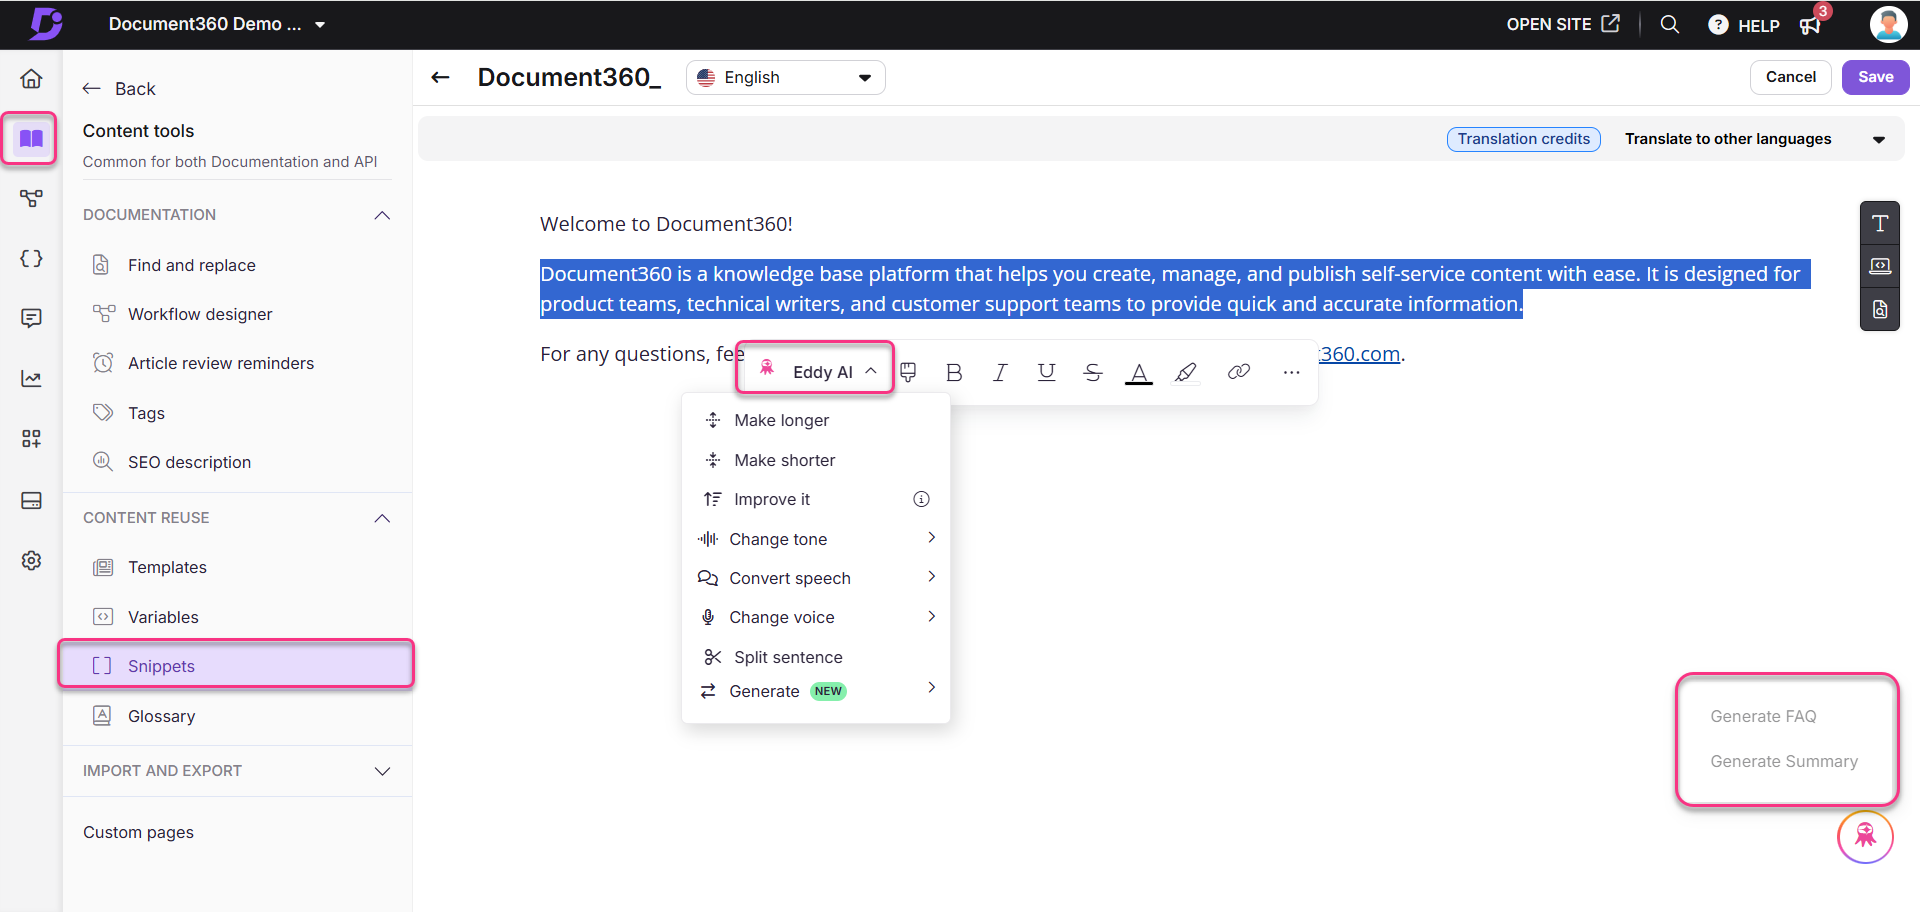Collapse the DOCUMENTATION section
This screenshot has height=912, width=1920.
382,215
